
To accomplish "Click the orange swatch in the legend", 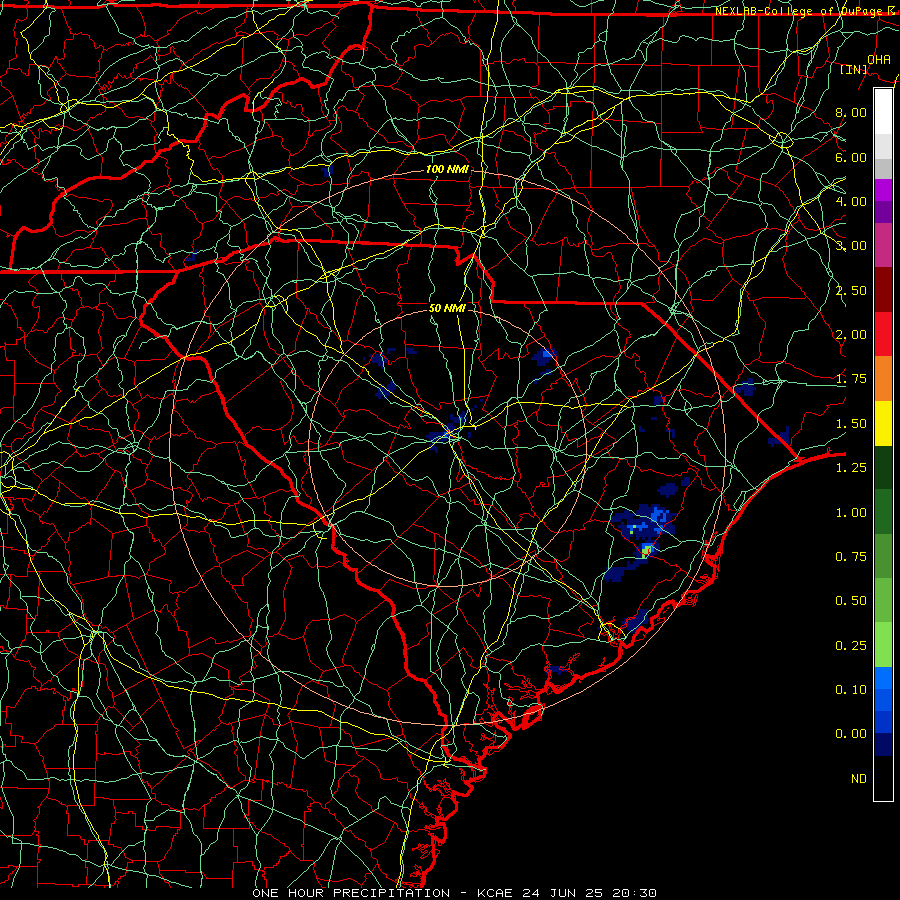I will click(x=883, y=378).
